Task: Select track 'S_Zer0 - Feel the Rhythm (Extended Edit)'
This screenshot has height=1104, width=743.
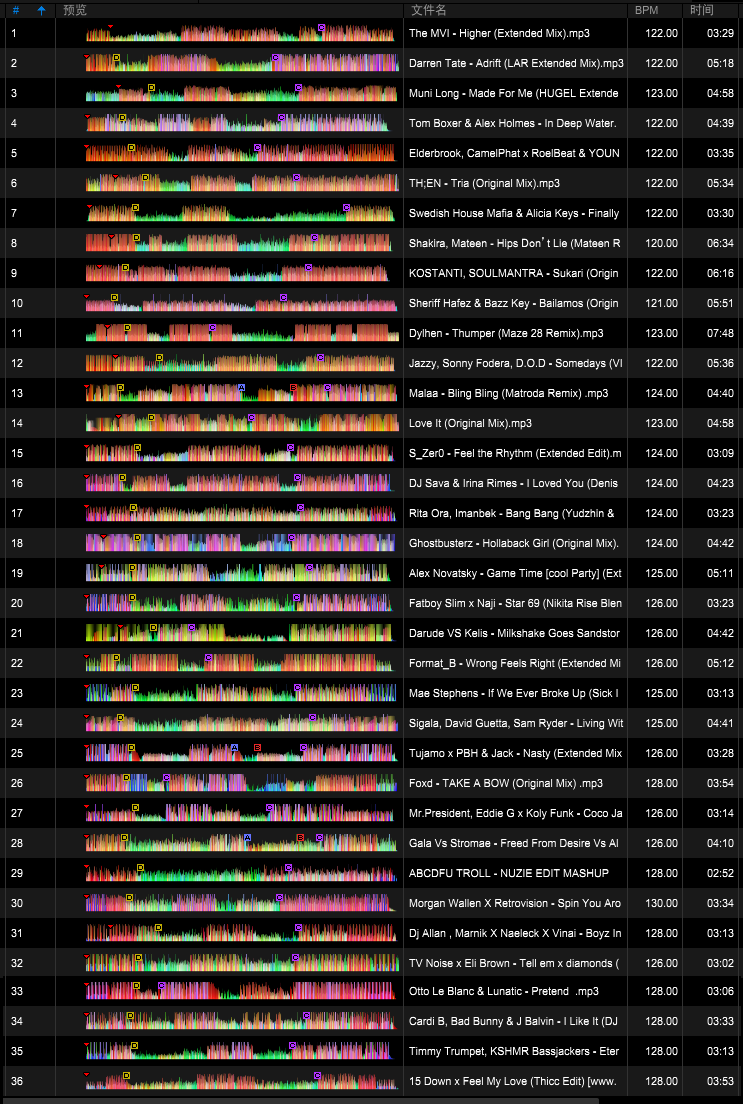Action: [515, 453]
